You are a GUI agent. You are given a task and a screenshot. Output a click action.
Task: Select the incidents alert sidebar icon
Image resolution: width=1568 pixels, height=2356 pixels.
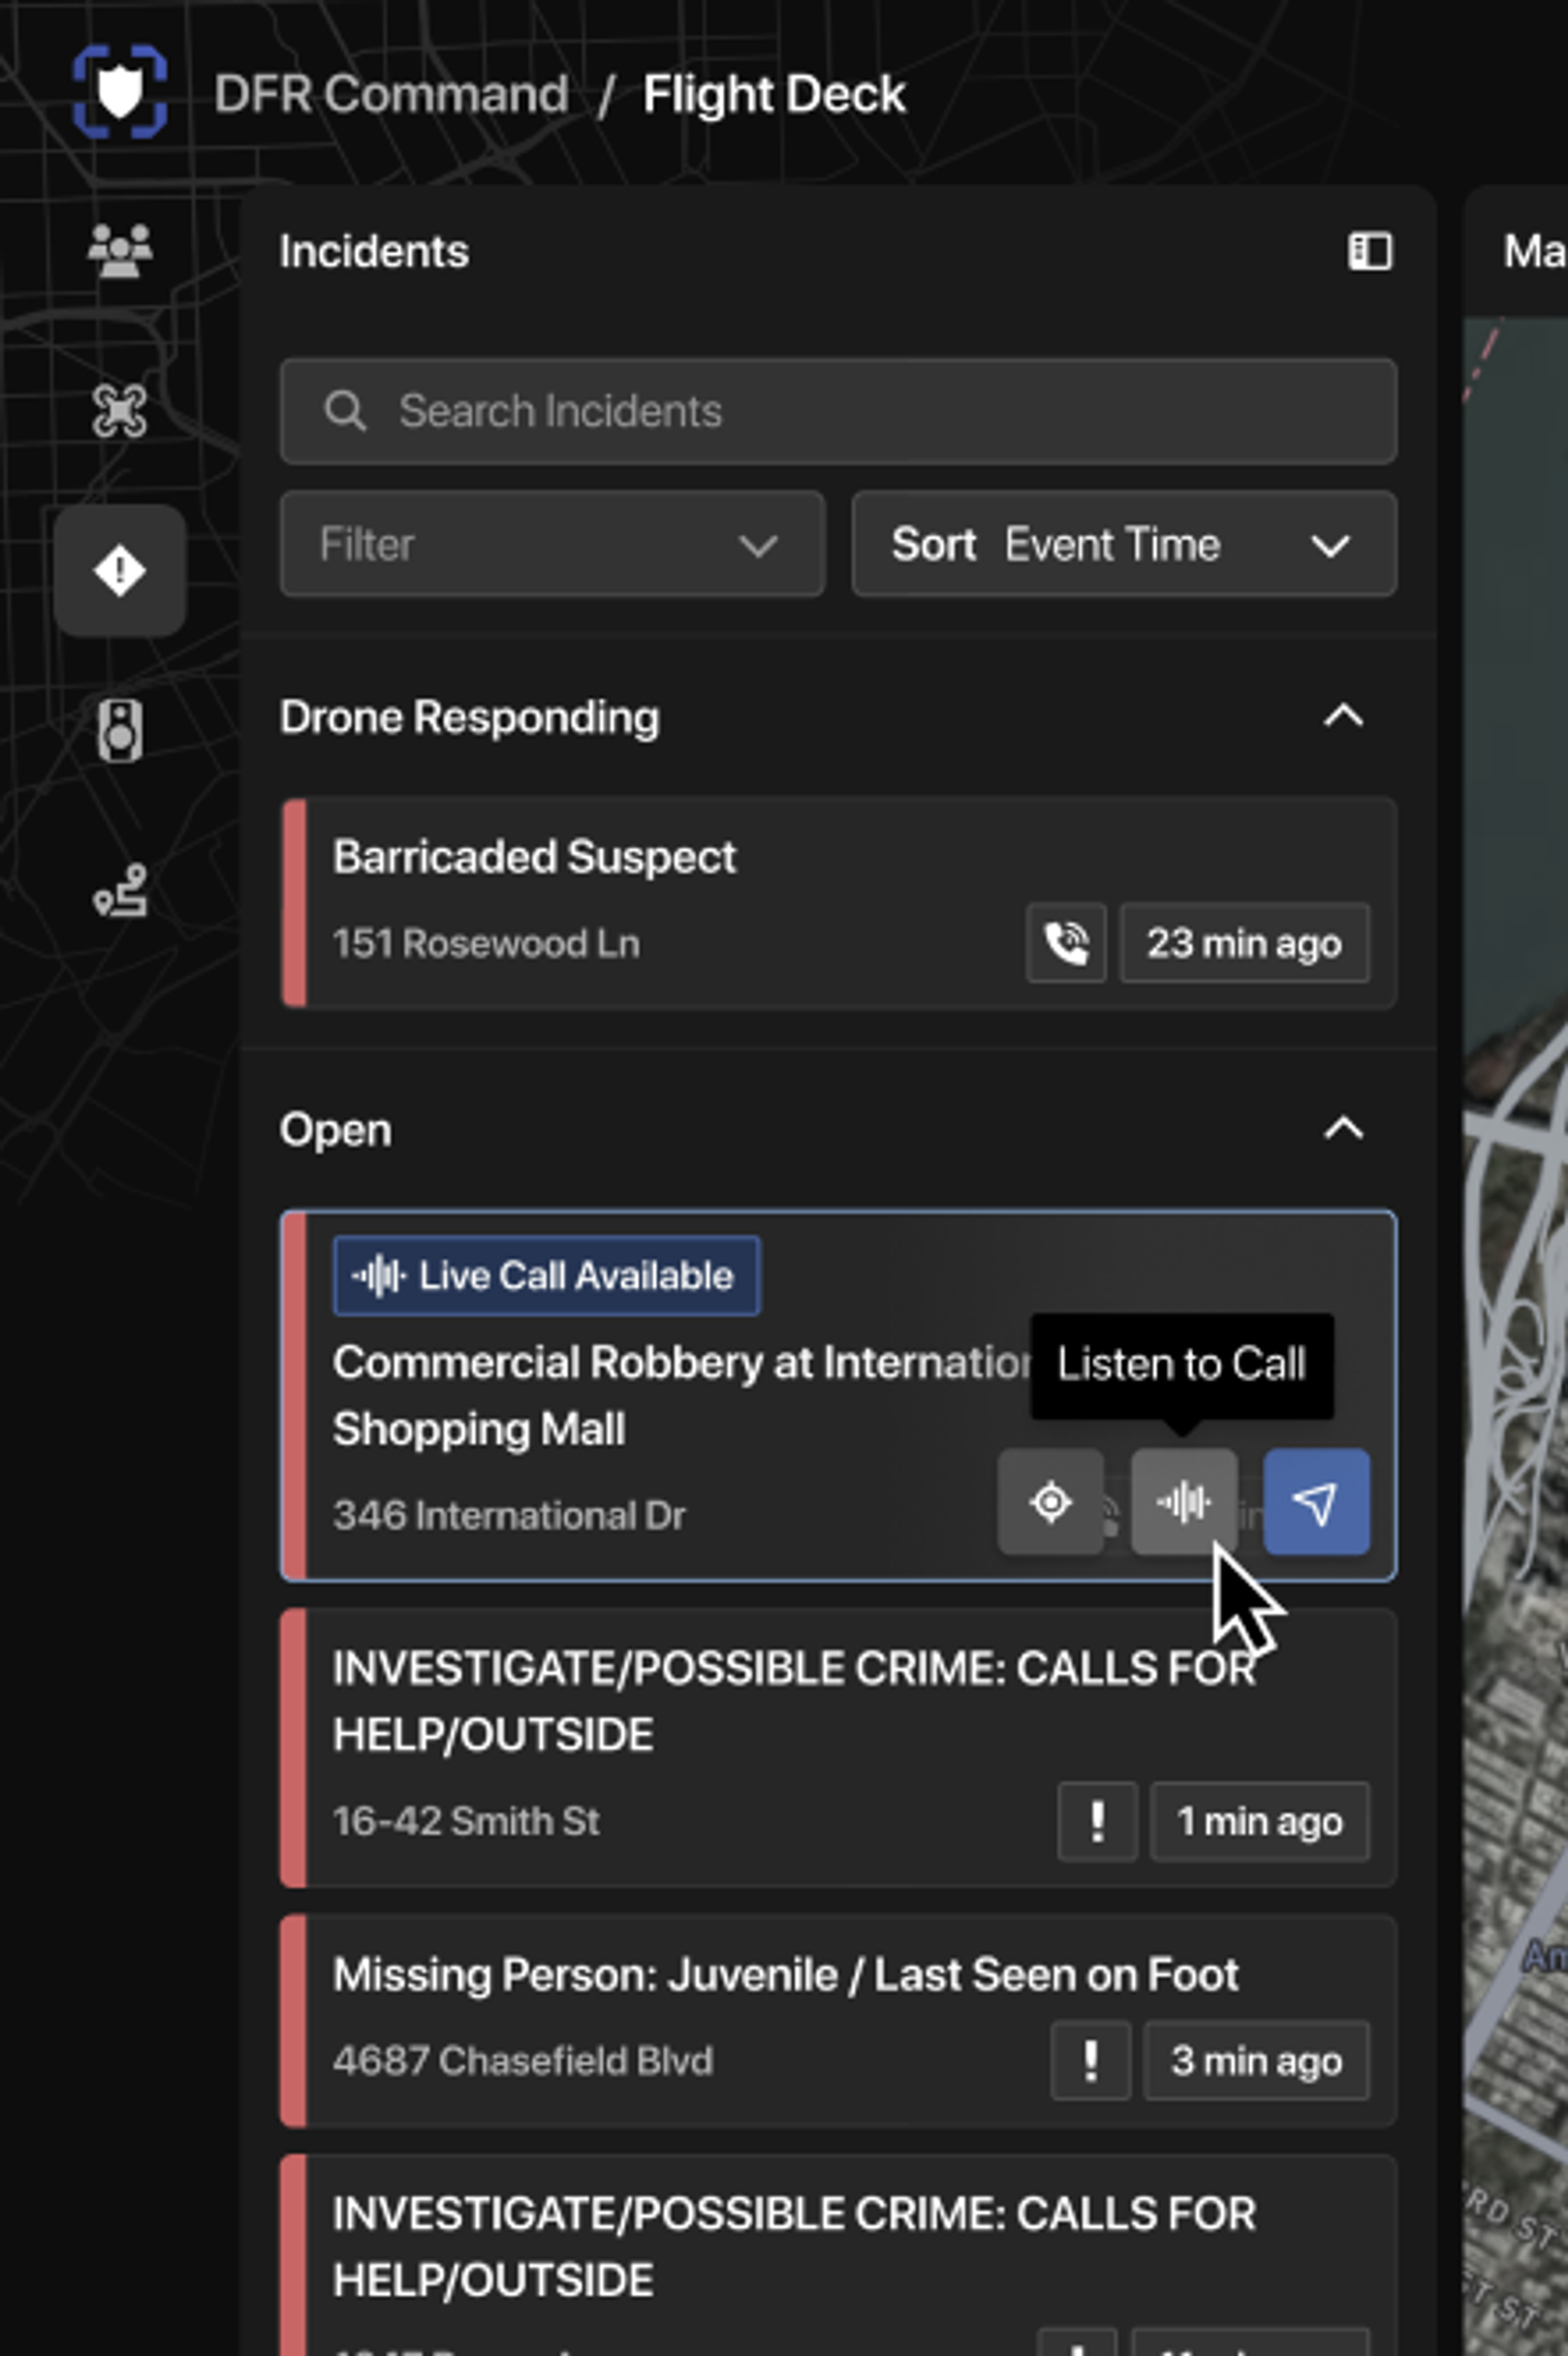tap(120, 571)
